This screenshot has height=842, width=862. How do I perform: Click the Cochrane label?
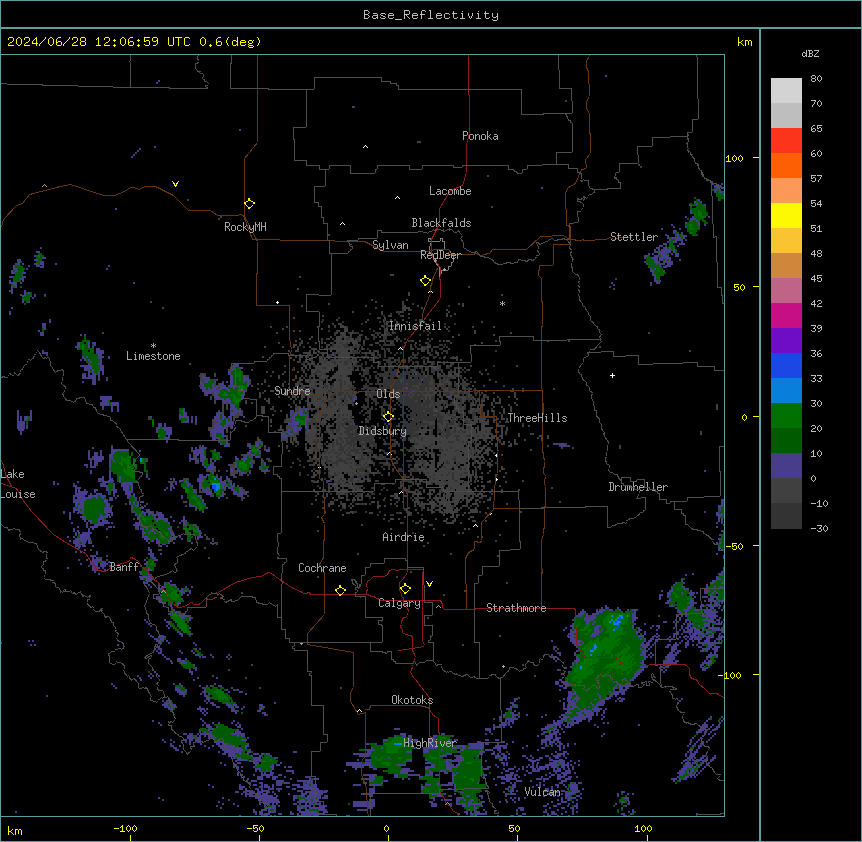(322, 568)
